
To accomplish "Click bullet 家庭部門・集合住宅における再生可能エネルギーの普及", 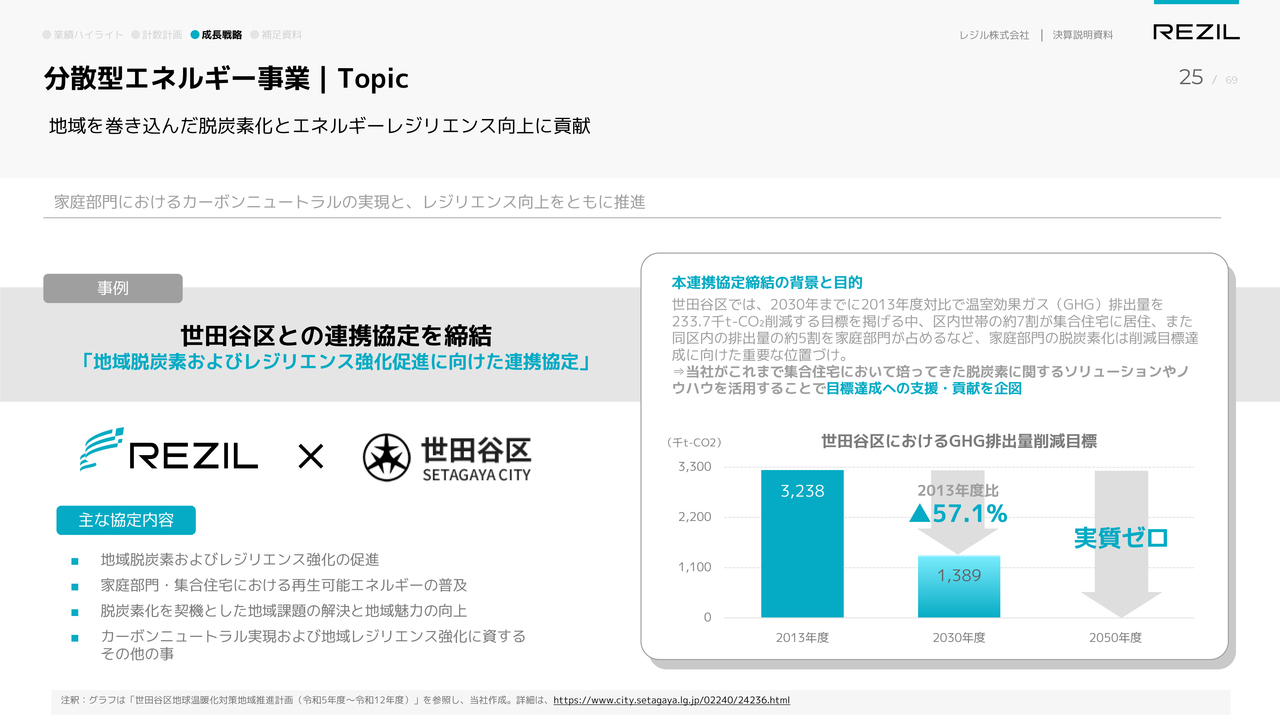I will pos(284,585).
